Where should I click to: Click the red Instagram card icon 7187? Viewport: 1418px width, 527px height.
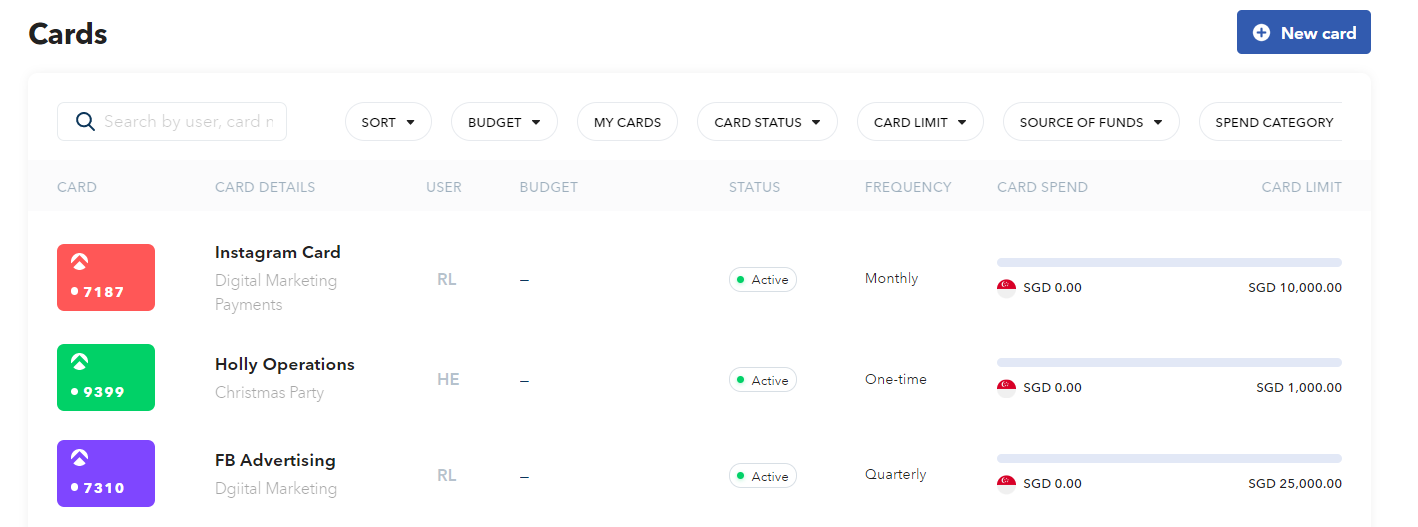click(106, 277)
